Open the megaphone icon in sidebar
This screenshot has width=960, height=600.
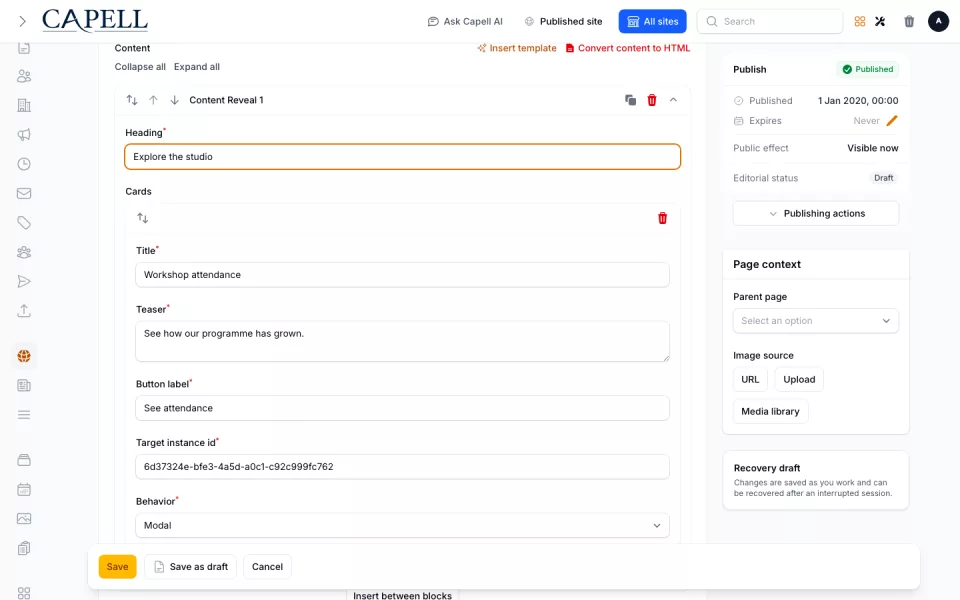[x=24, y=135]
